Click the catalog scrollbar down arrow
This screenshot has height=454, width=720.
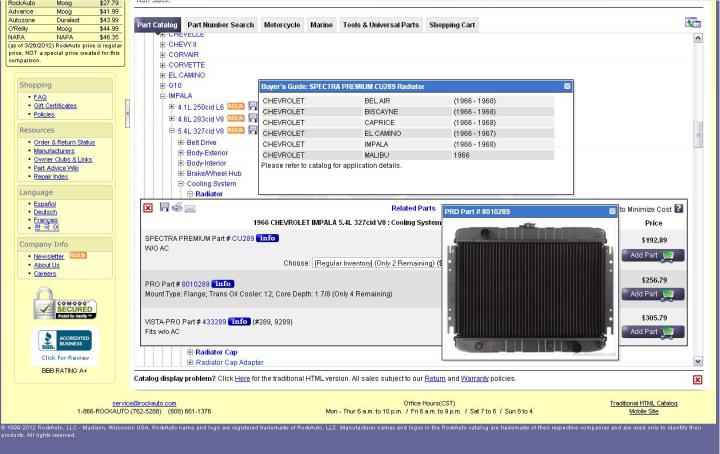tap(698, 361)
